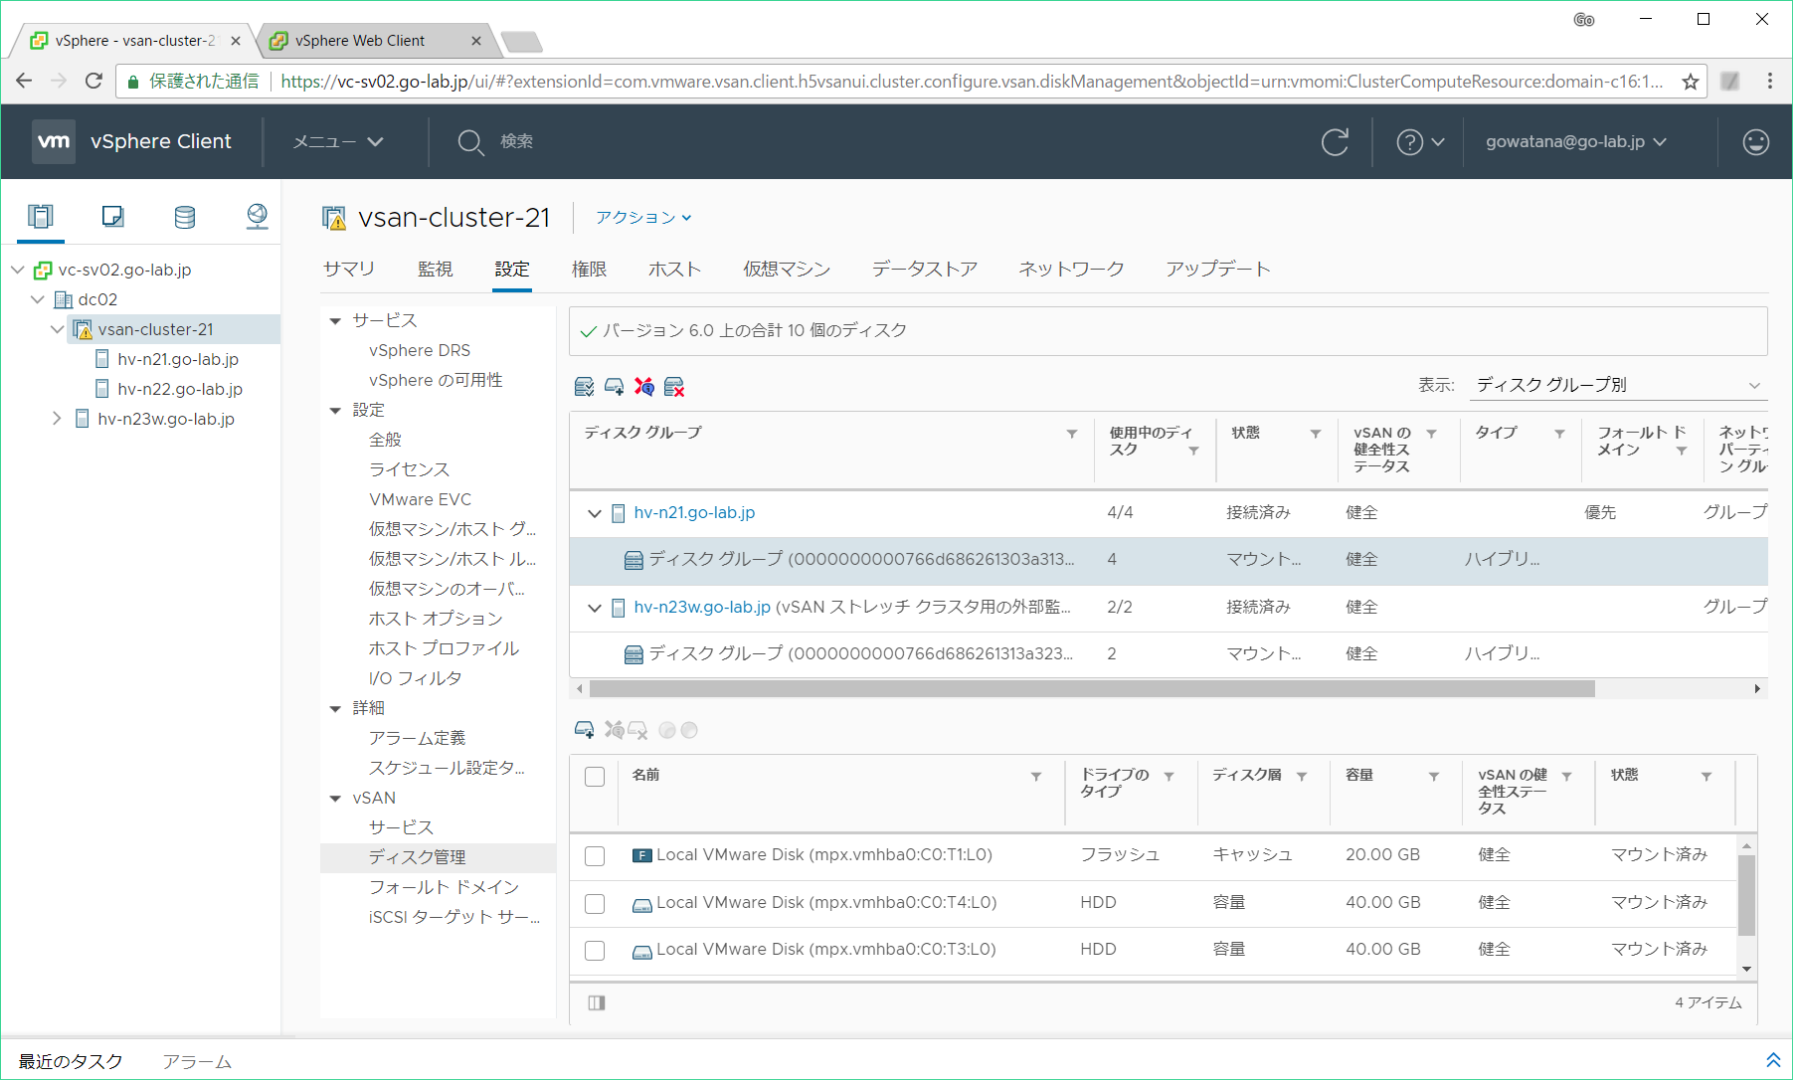
Task: Switch to the サマリ tab
Action: [x=349, y=269]
